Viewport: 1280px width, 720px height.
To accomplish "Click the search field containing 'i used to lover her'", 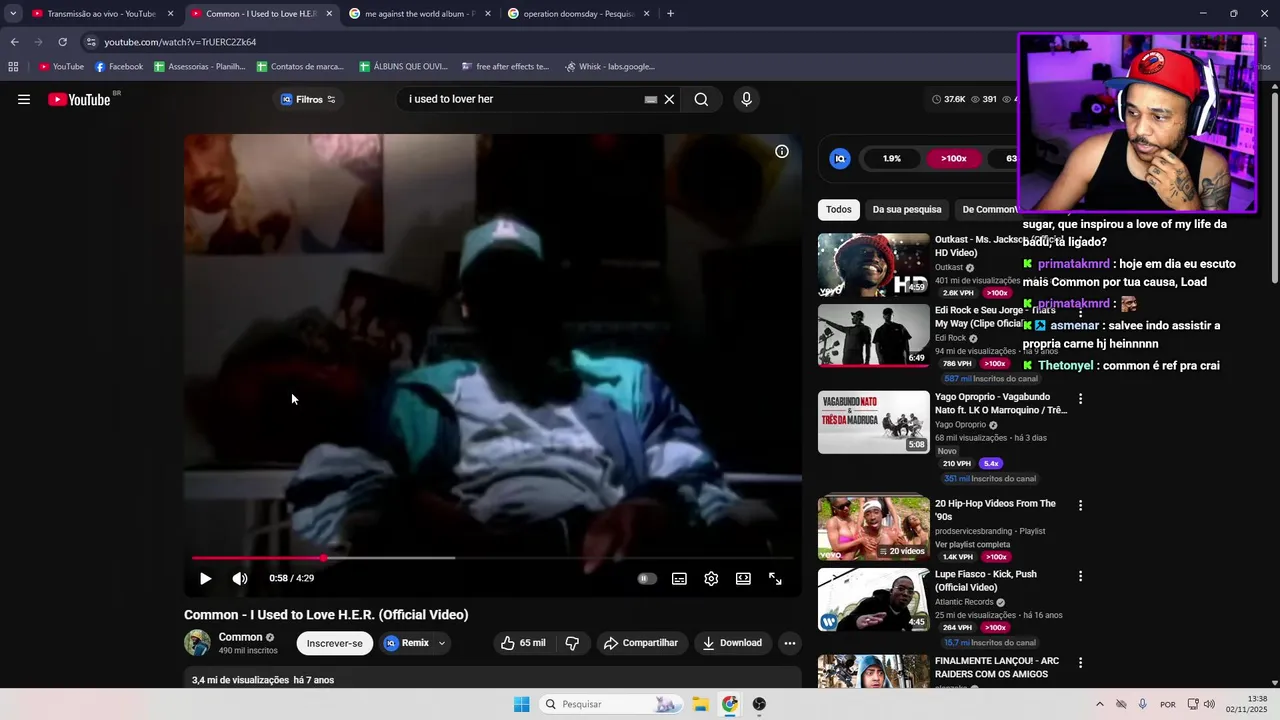I will click(520, 99).
